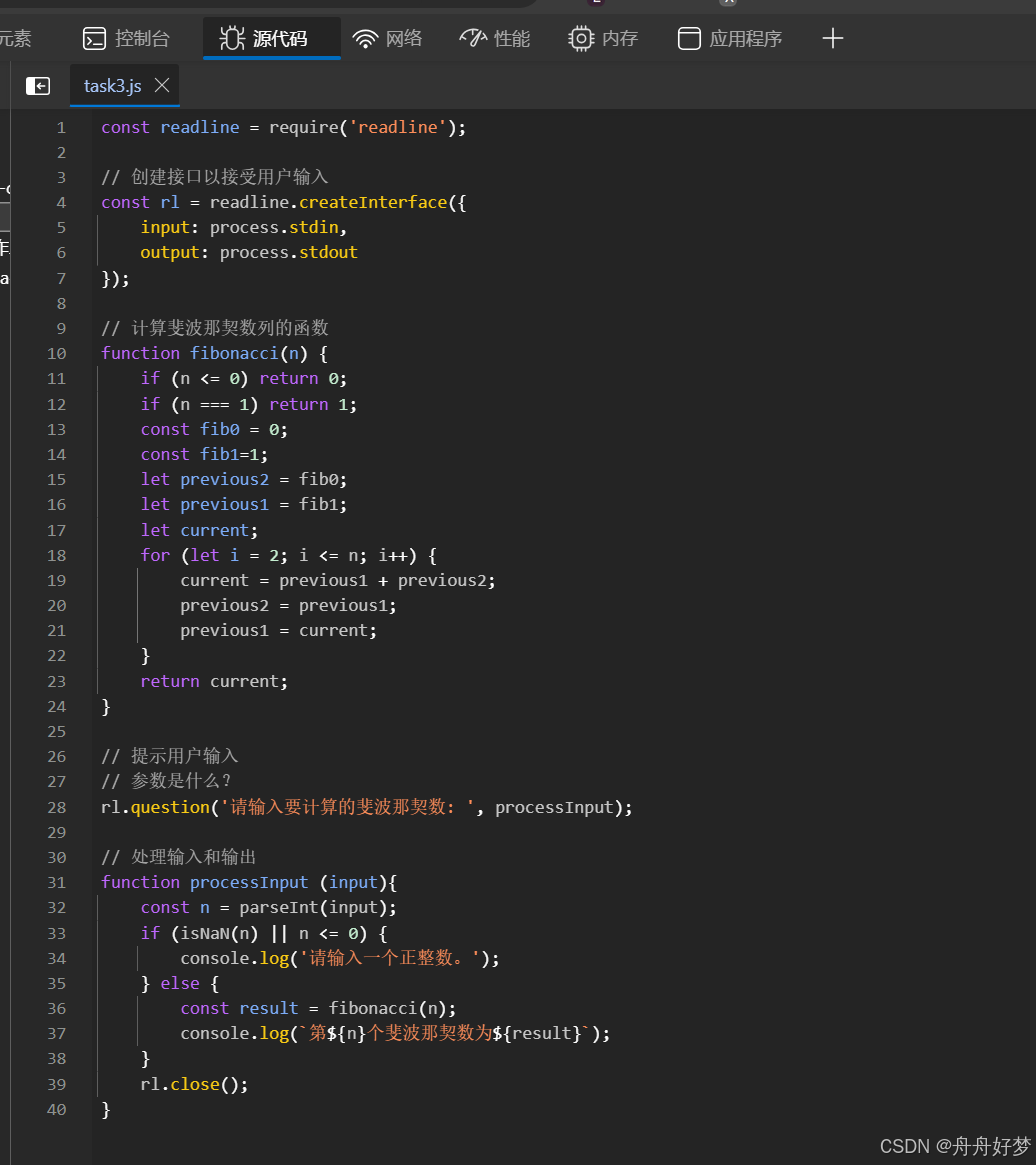1036x1165 pixels.
Task: Click 'createInterface' on line 4
Action: [x=373, y=202]
